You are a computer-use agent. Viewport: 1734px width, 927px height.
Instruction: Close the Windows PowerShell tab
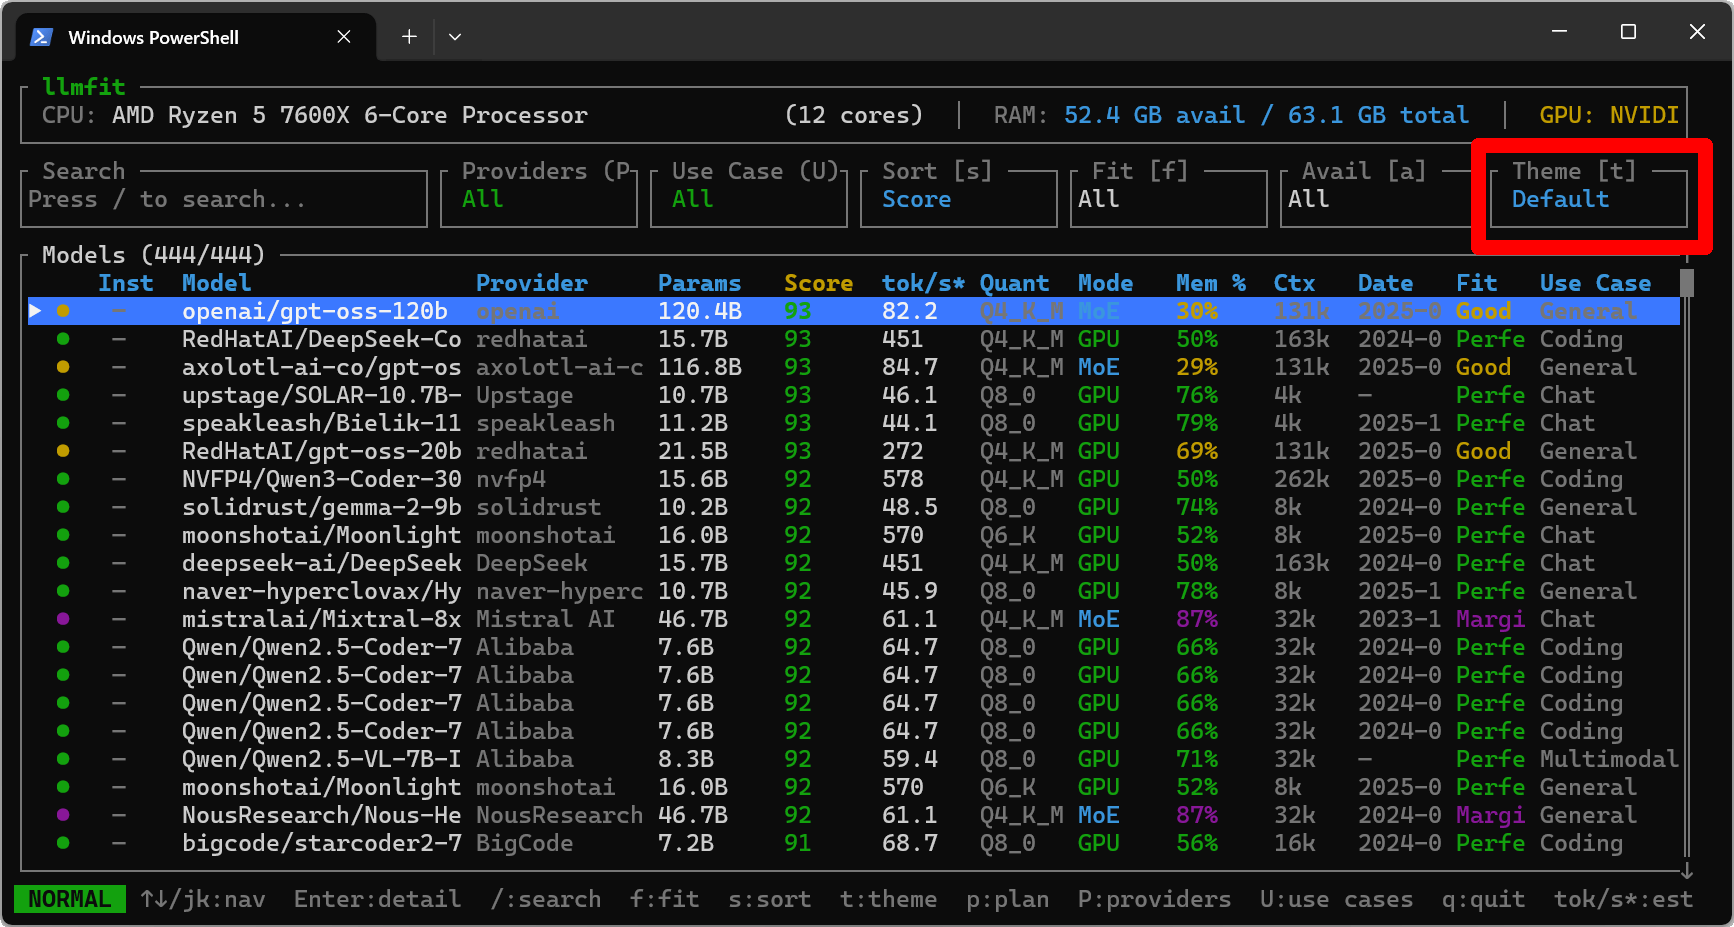coord(344,37)
